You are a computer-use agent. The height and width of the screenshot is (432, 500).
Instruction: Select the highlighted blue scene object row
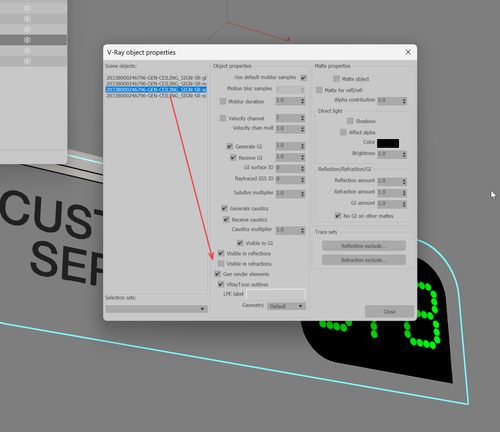point(156,90)
